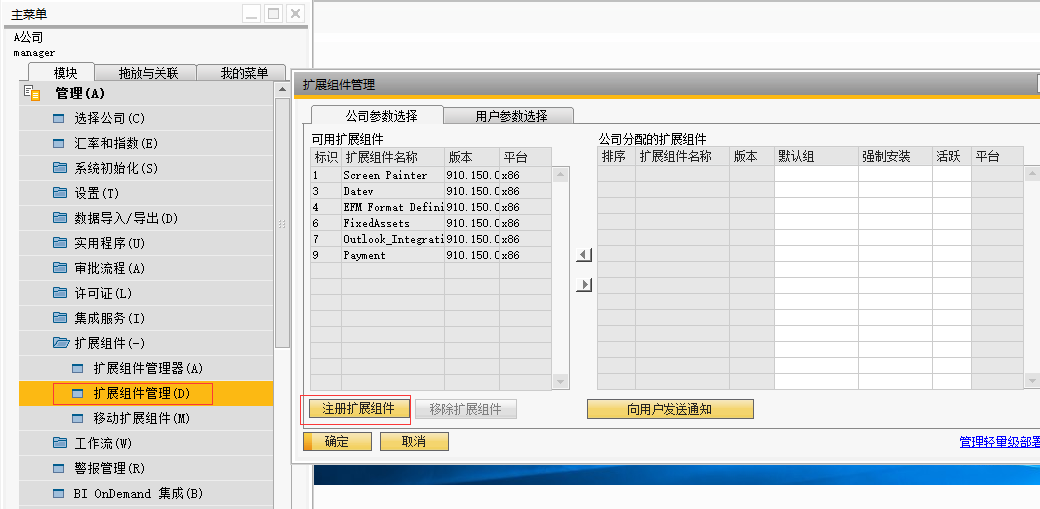Open 汇率和指数(E) menu entry

tap(146, 143)
